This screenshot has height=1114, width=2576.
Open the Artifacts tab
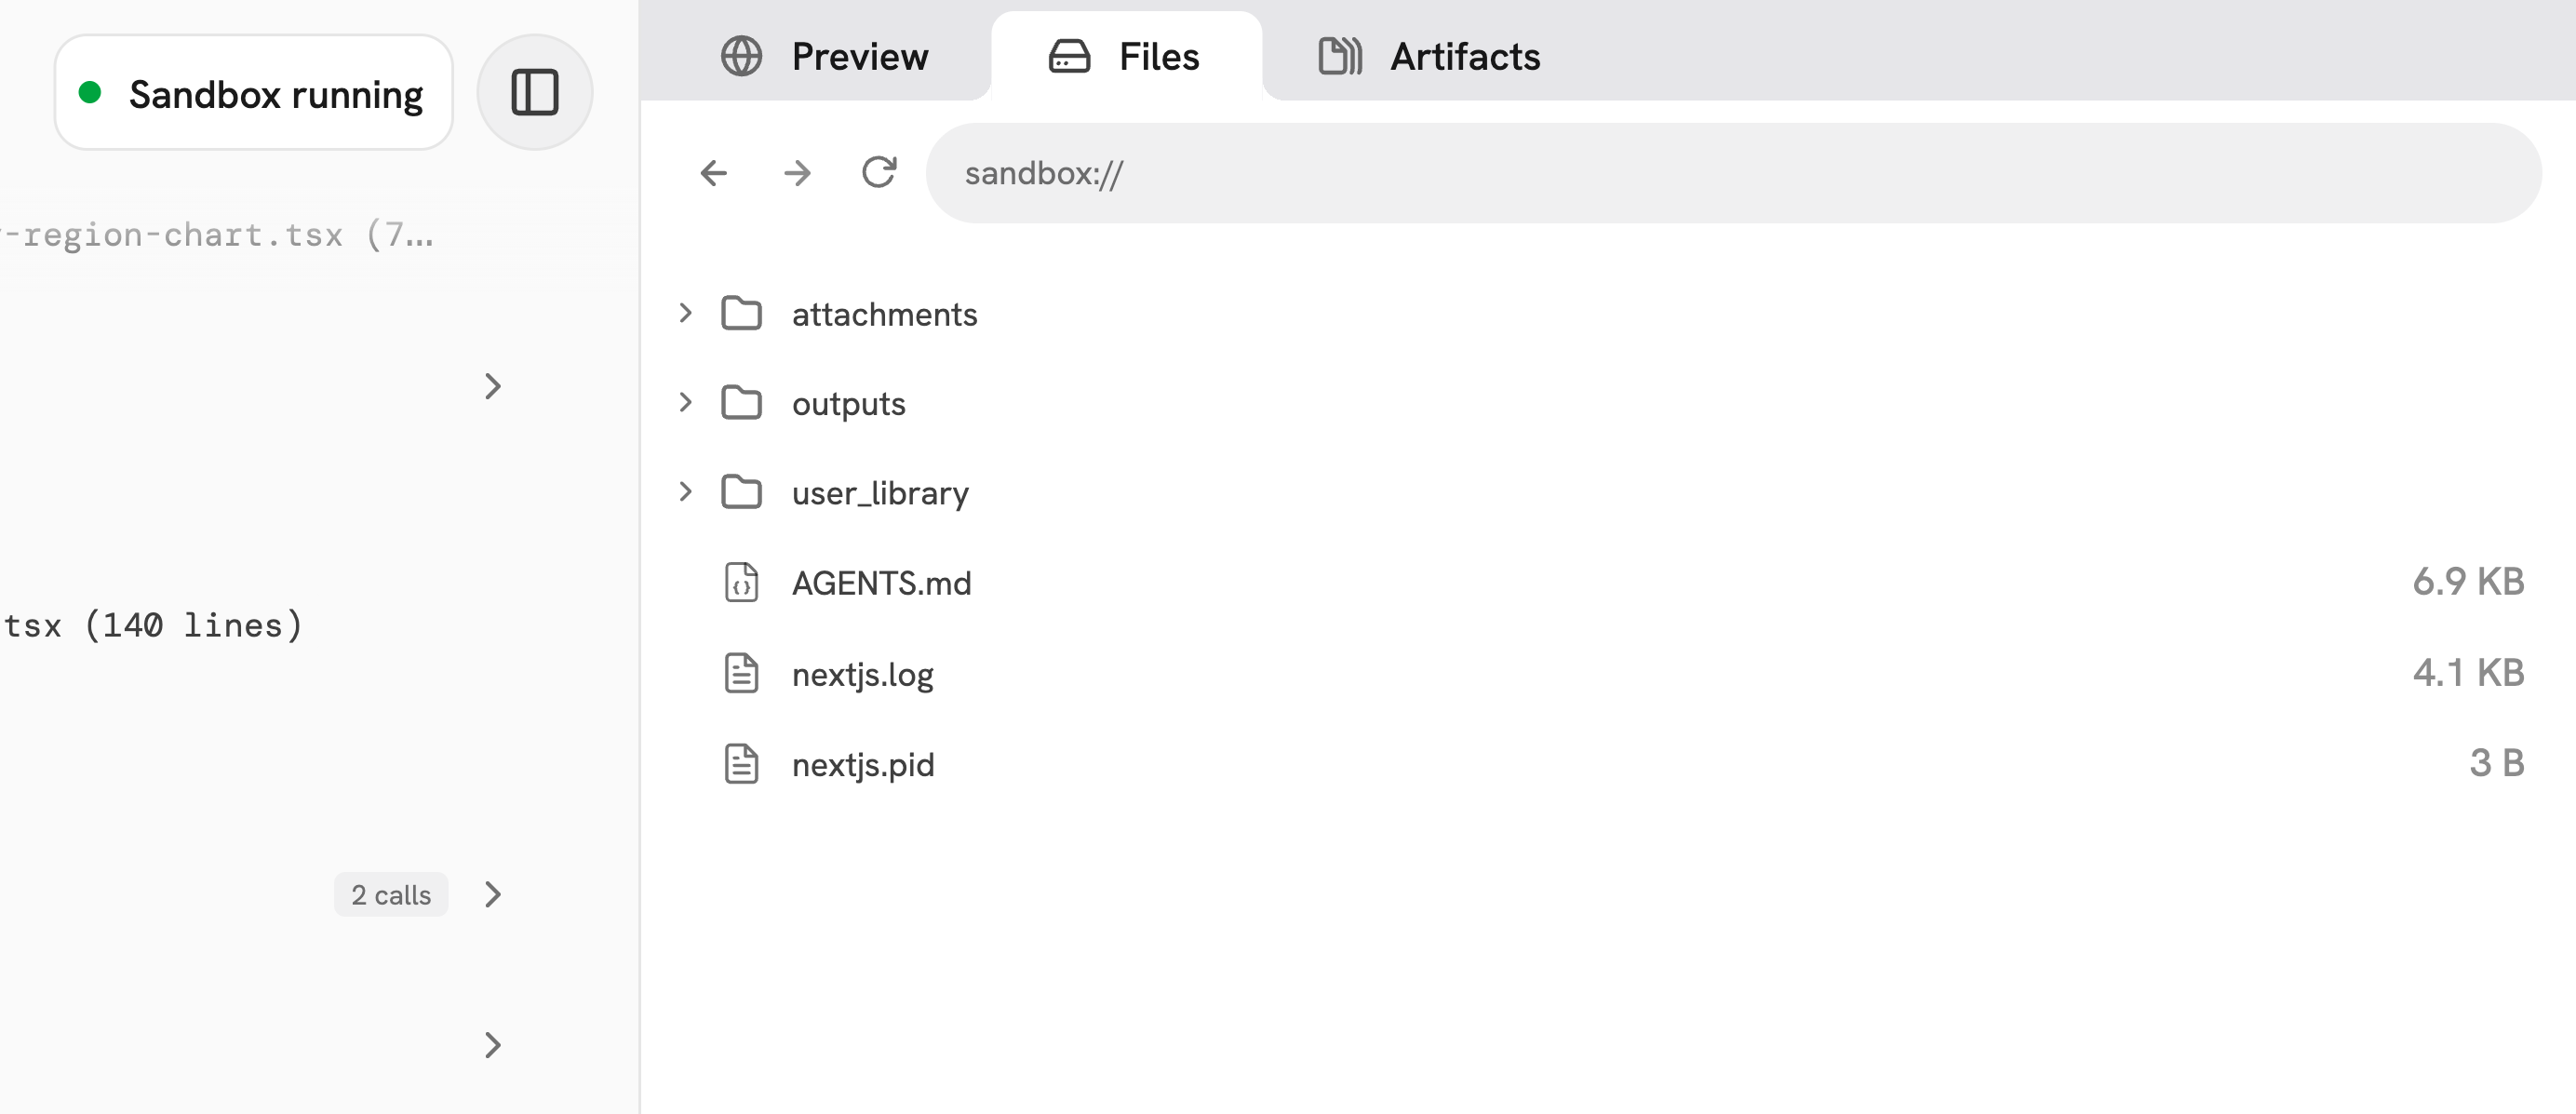(1429, 56)
